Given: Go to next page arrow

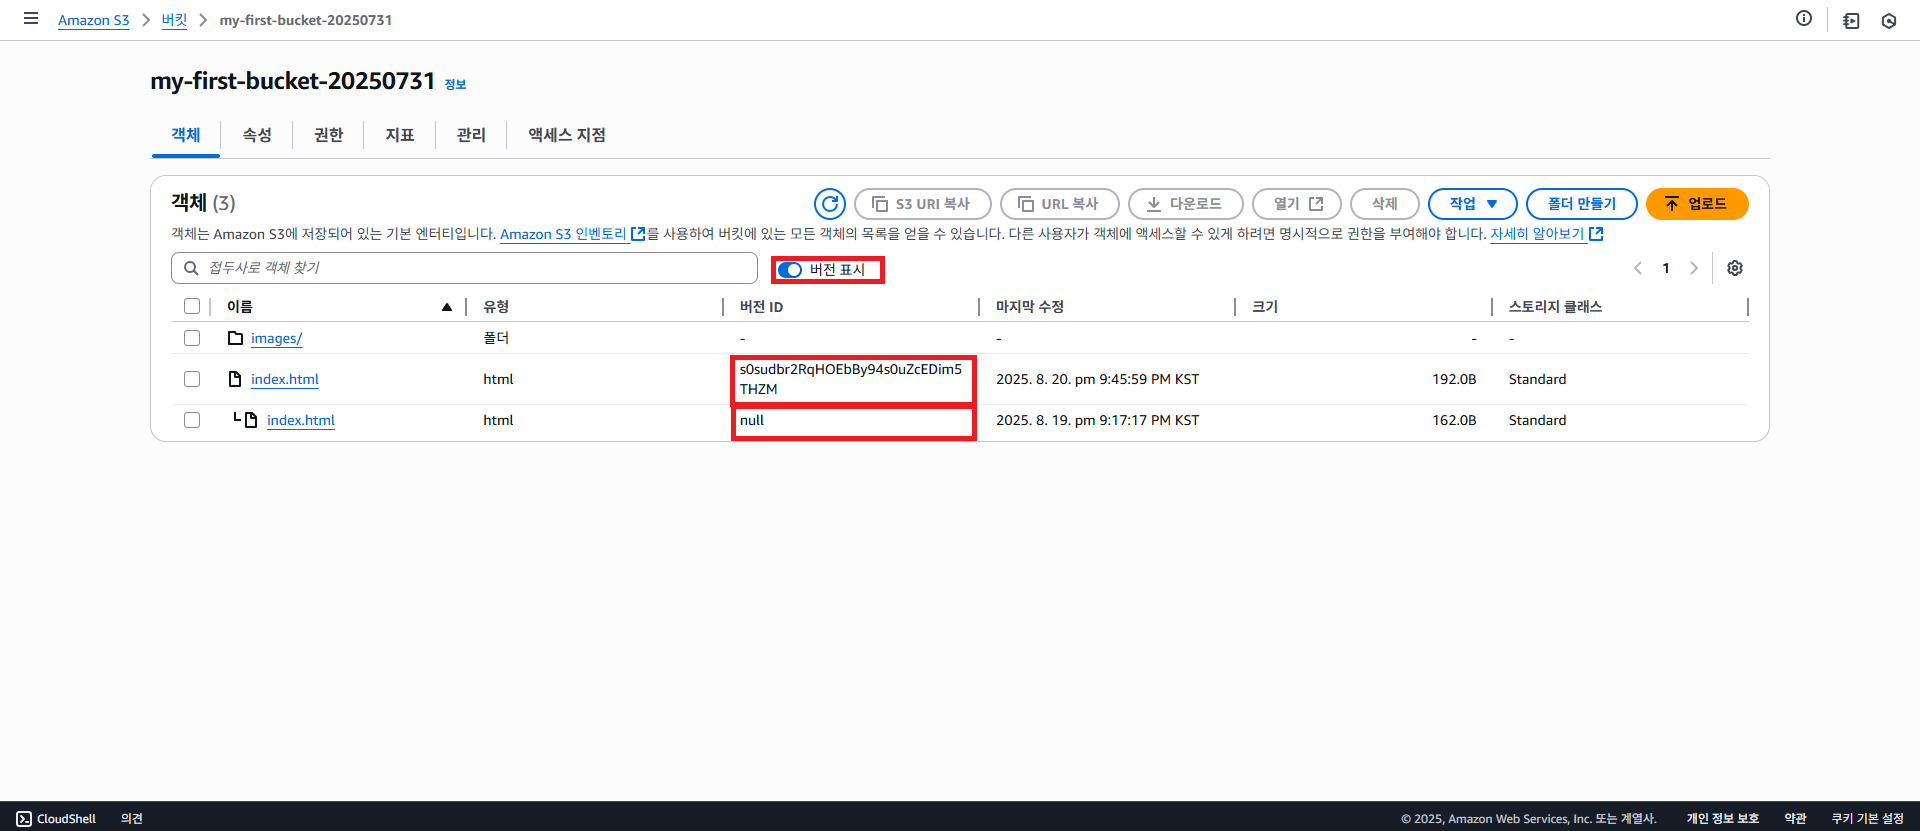Looking at the screenshot, I should (x=1694, y=268).
